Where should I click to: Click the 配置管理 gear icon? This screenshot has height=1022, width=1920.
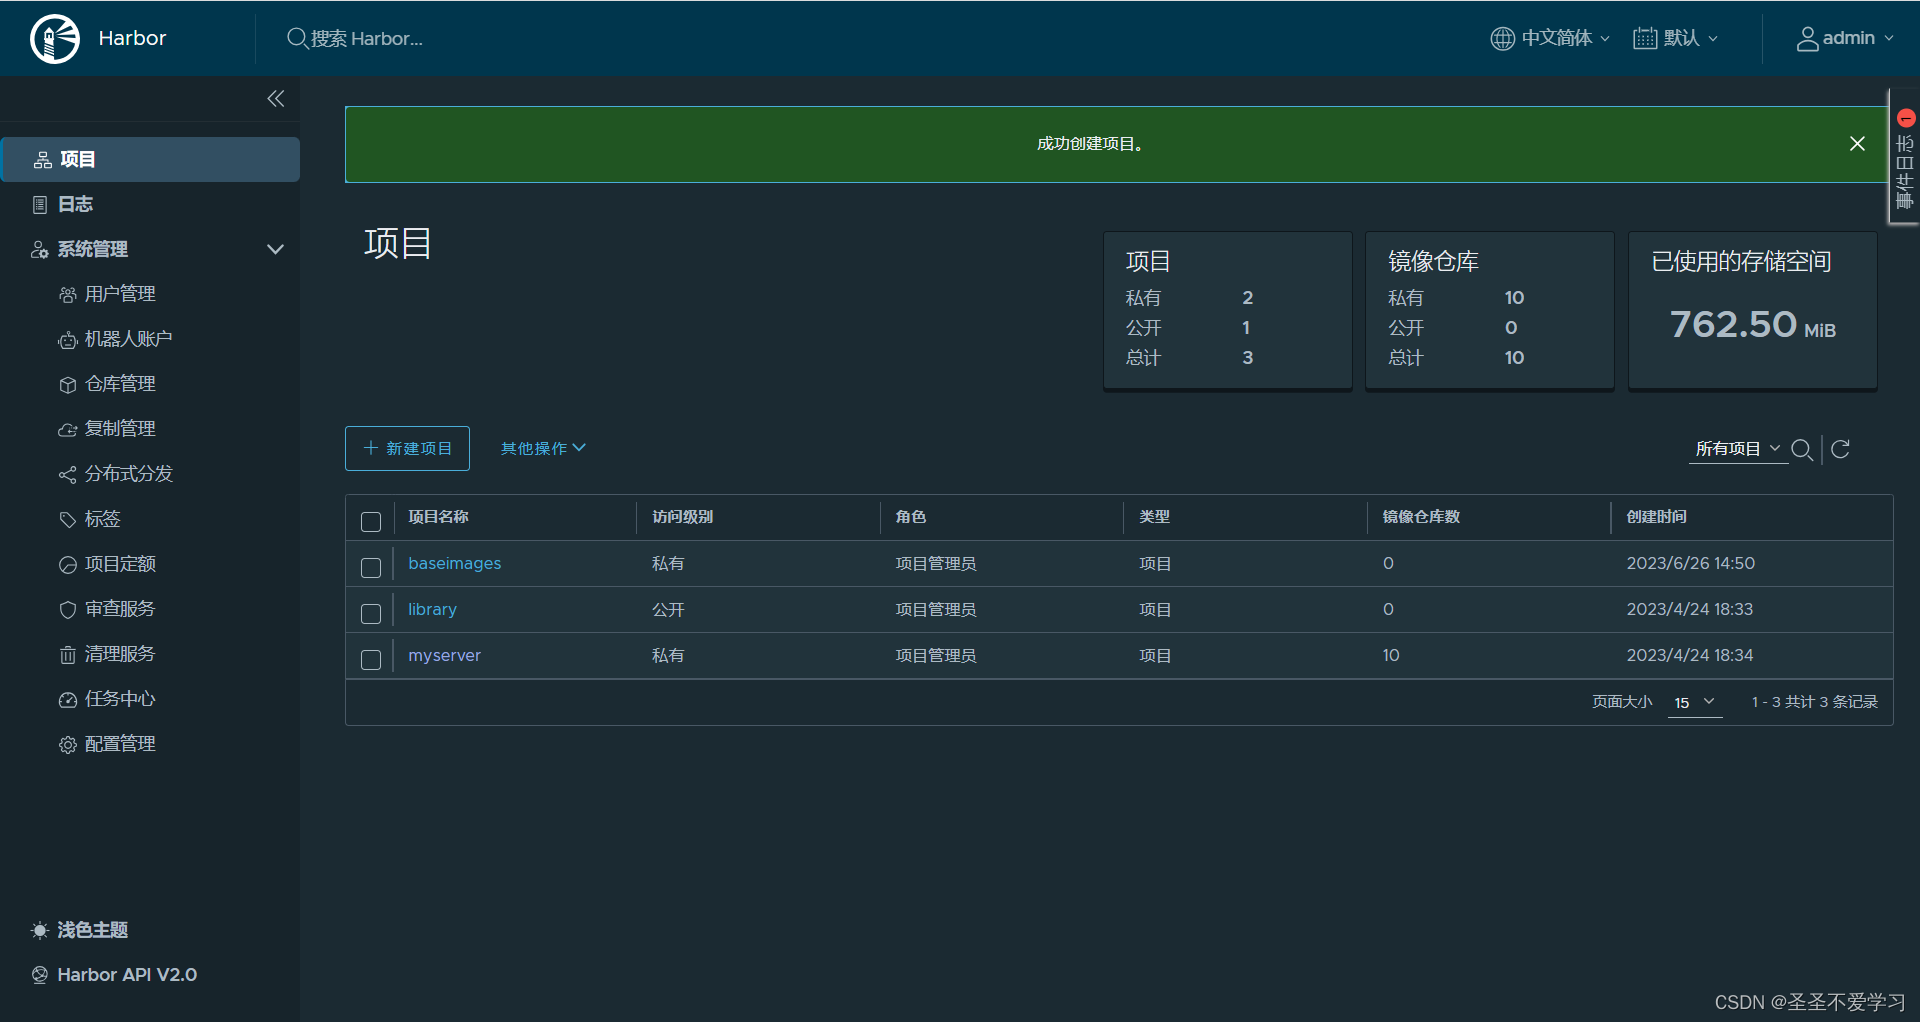point(67,745)
